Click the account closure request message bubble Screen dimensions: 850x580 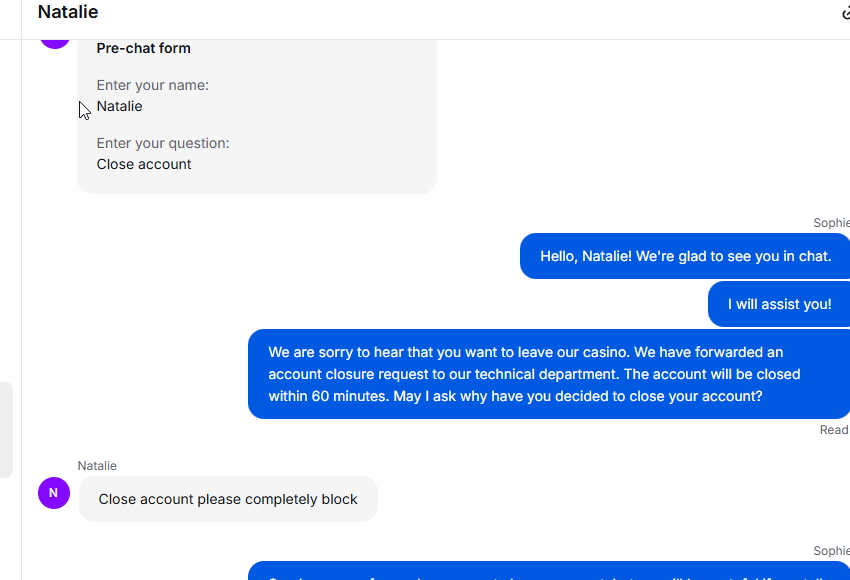point(549,374)
